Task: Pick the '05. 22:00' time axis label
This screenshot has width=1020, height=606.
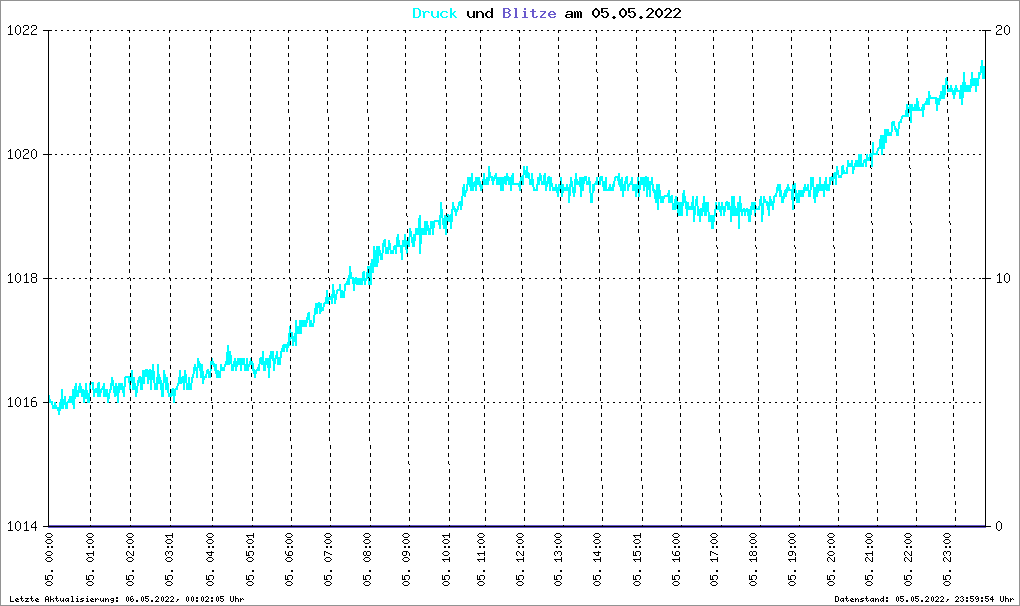Action: pos(909,560)
